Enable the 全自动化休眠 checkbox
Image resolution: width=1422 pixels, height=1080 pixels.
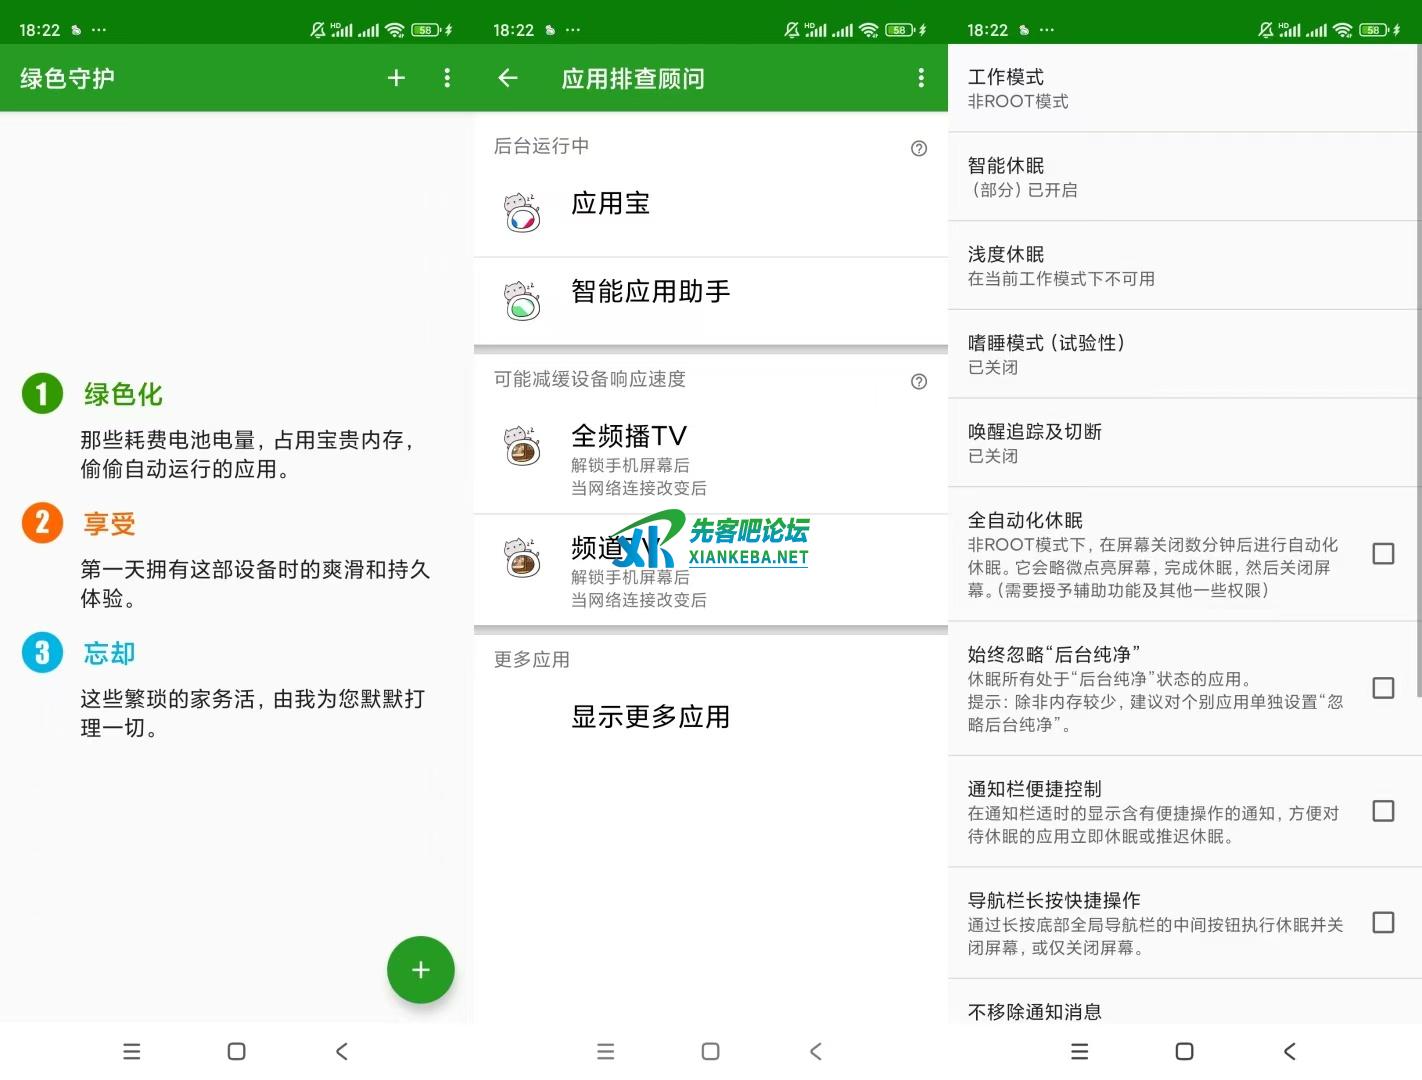click(1384, 553)
